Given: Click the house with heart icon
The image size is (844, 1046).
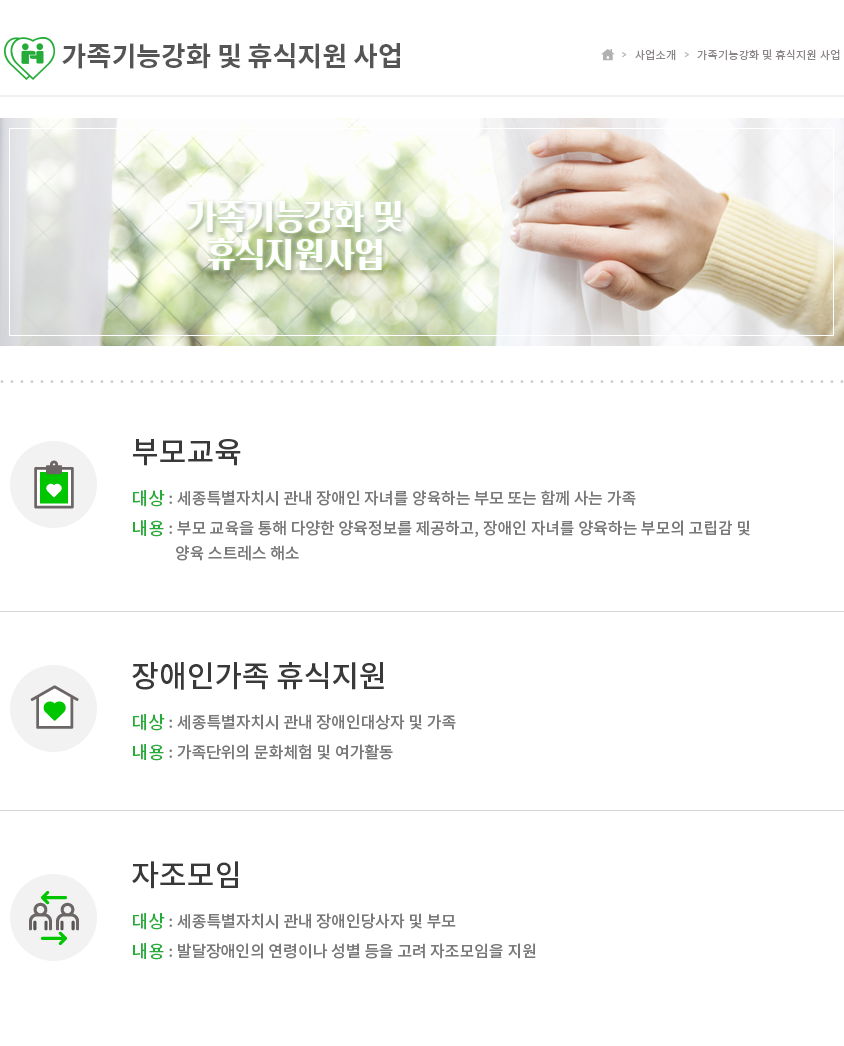Looking at the screenshot, I should point(53,708).
